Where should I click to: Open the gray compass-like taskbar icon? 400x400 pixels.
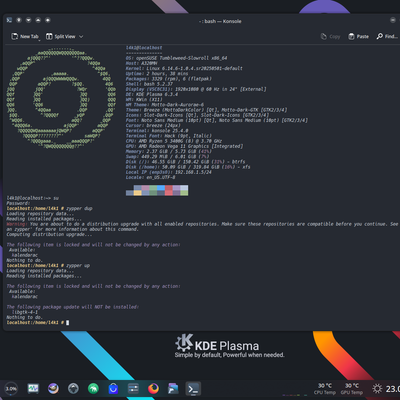click(x=73, y=388)
